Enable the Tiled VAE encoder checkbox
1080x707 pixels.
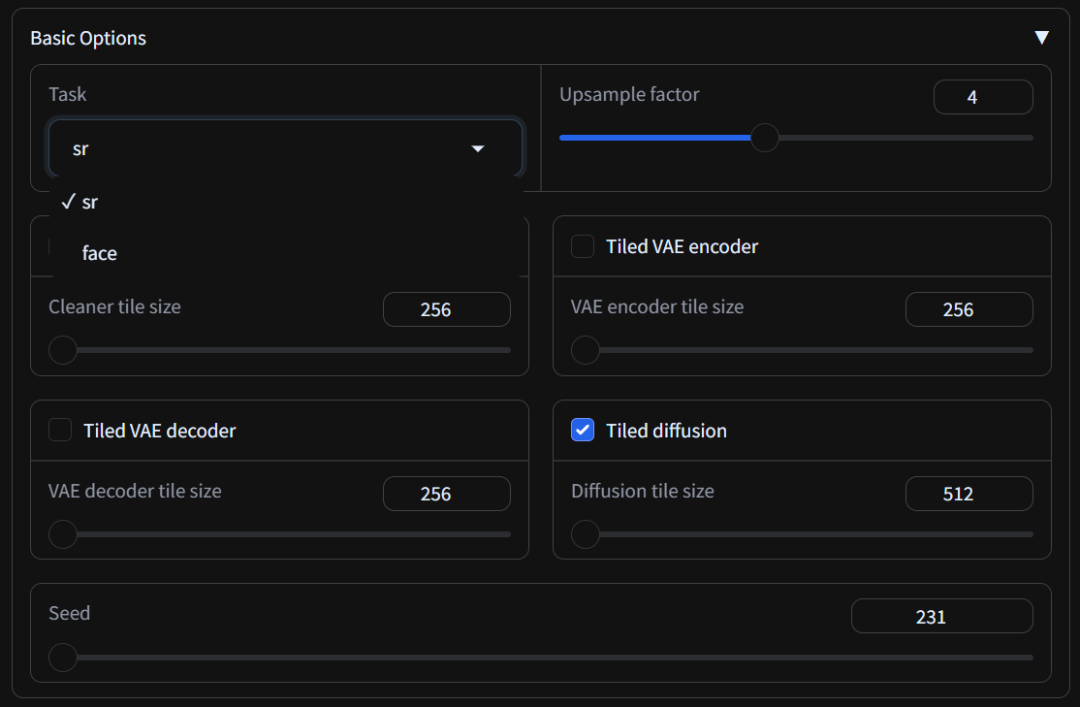(582, 246)
